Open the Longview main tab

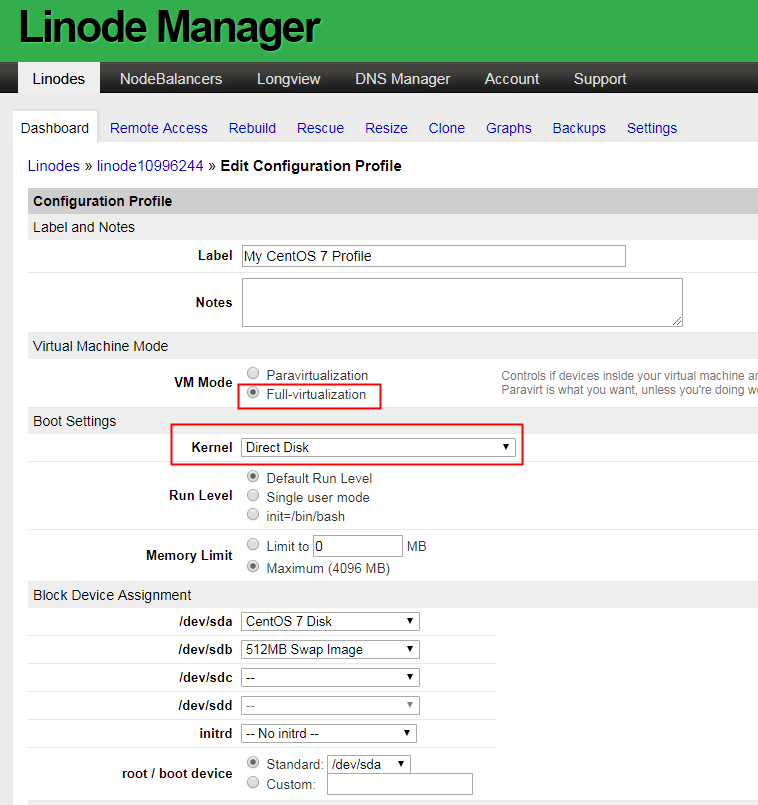pos(289,79)
